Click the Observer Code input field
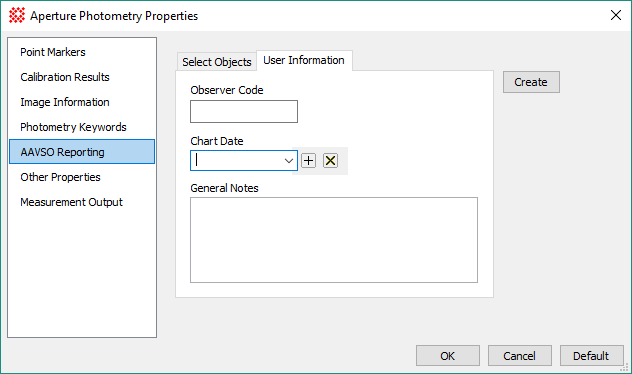 click(x=244, y=112)
